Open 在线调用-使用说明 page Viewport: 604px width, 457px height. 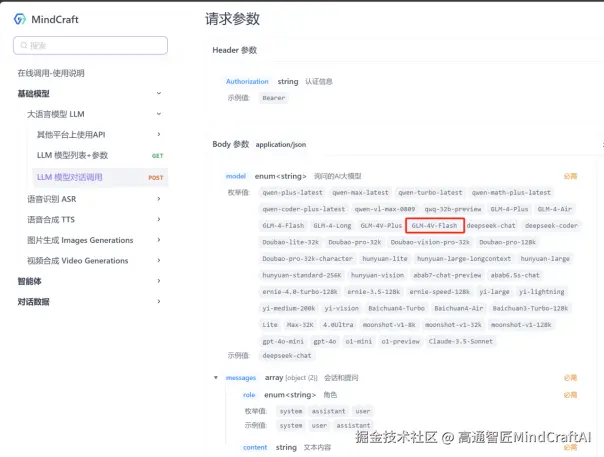51,73
